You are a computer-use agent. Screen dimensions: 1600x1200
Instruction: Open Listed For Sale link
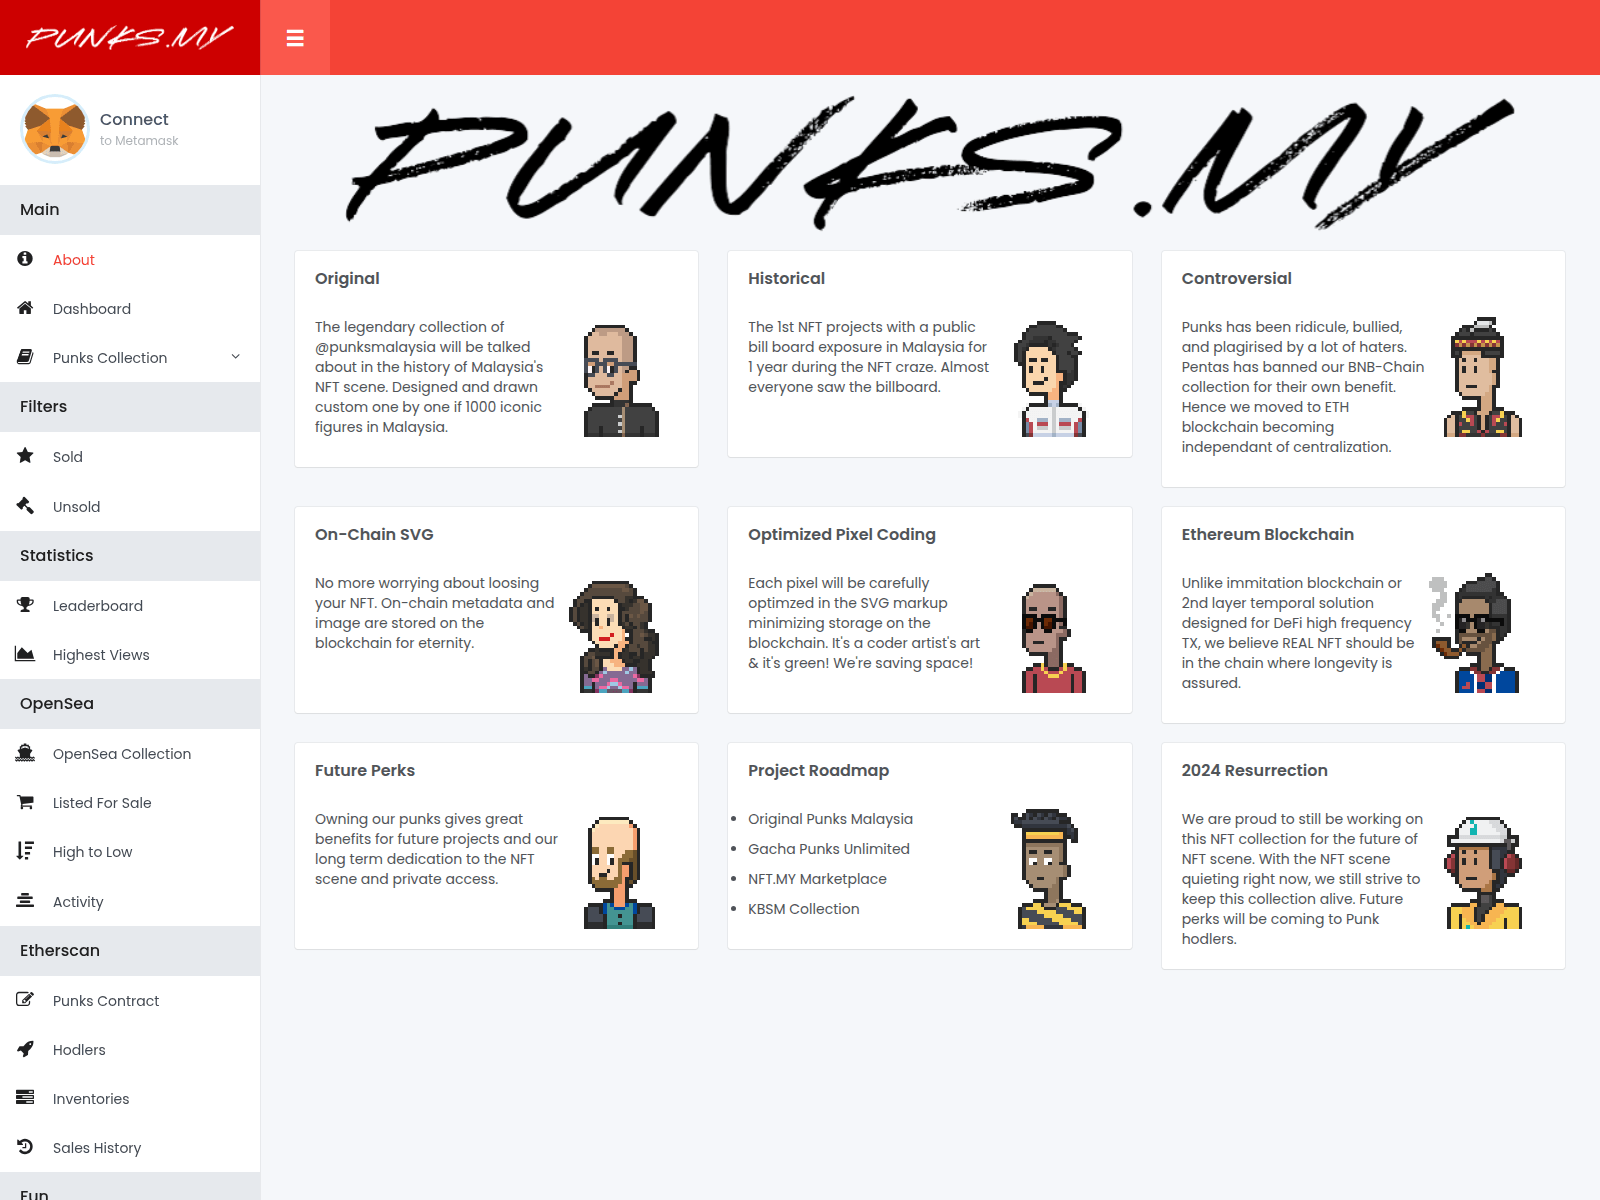130,803
